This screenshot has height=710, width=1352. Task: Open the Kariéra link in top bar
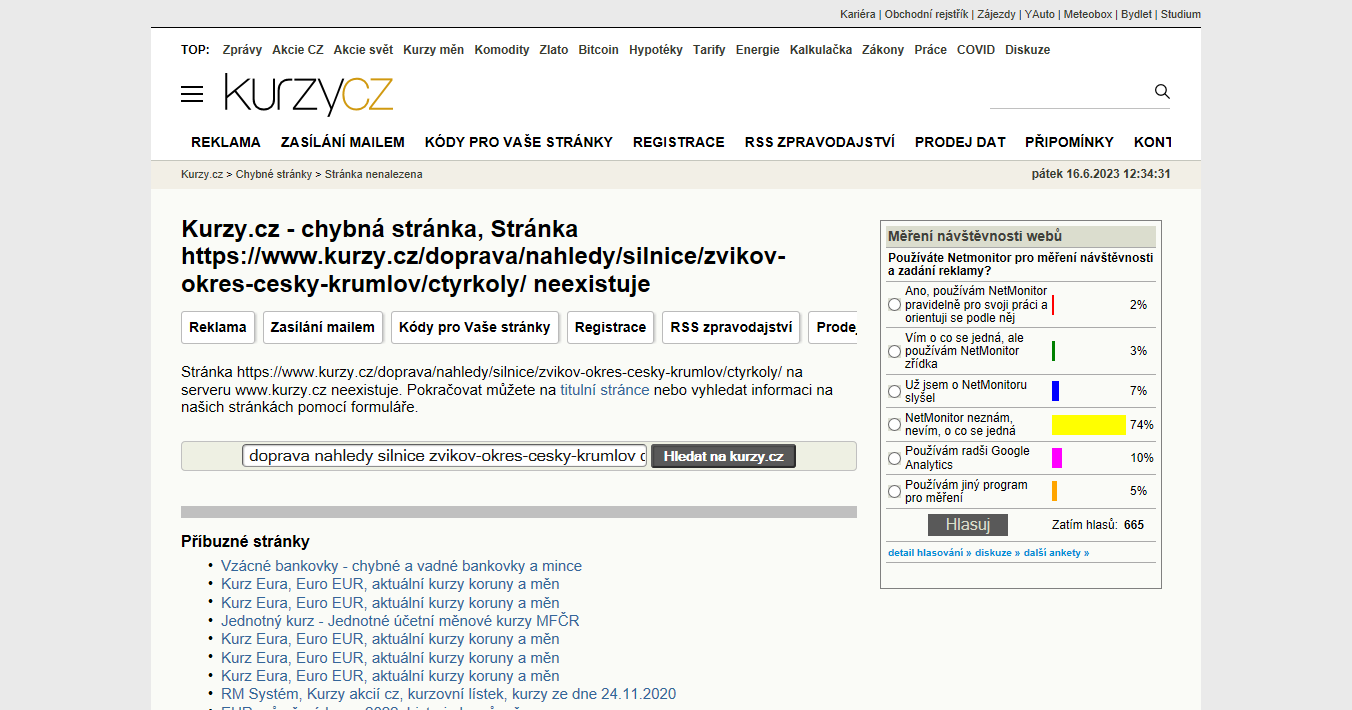coord(858,14)
